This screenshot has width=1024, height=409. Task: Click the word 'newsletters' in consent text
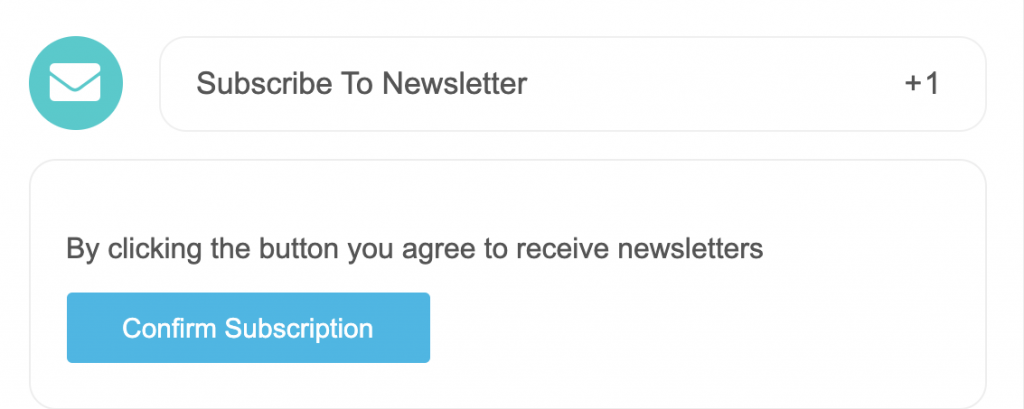(x=690, y=249)
